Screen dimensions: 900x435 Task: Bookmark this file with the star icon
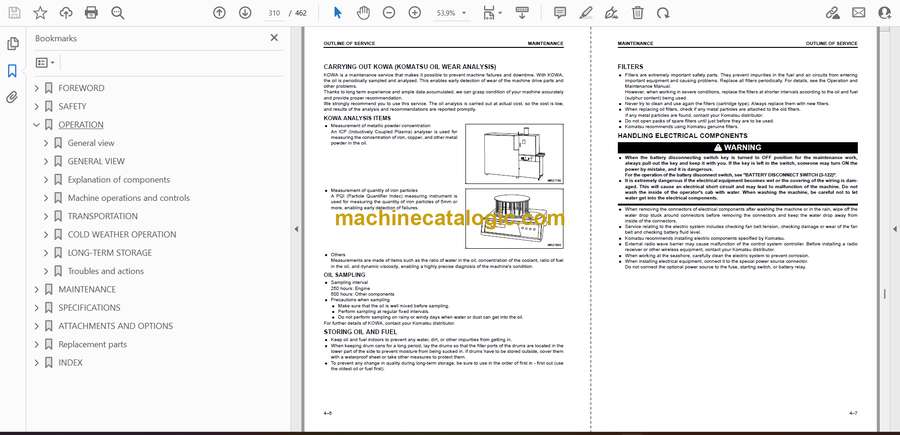tap(40, 13)
